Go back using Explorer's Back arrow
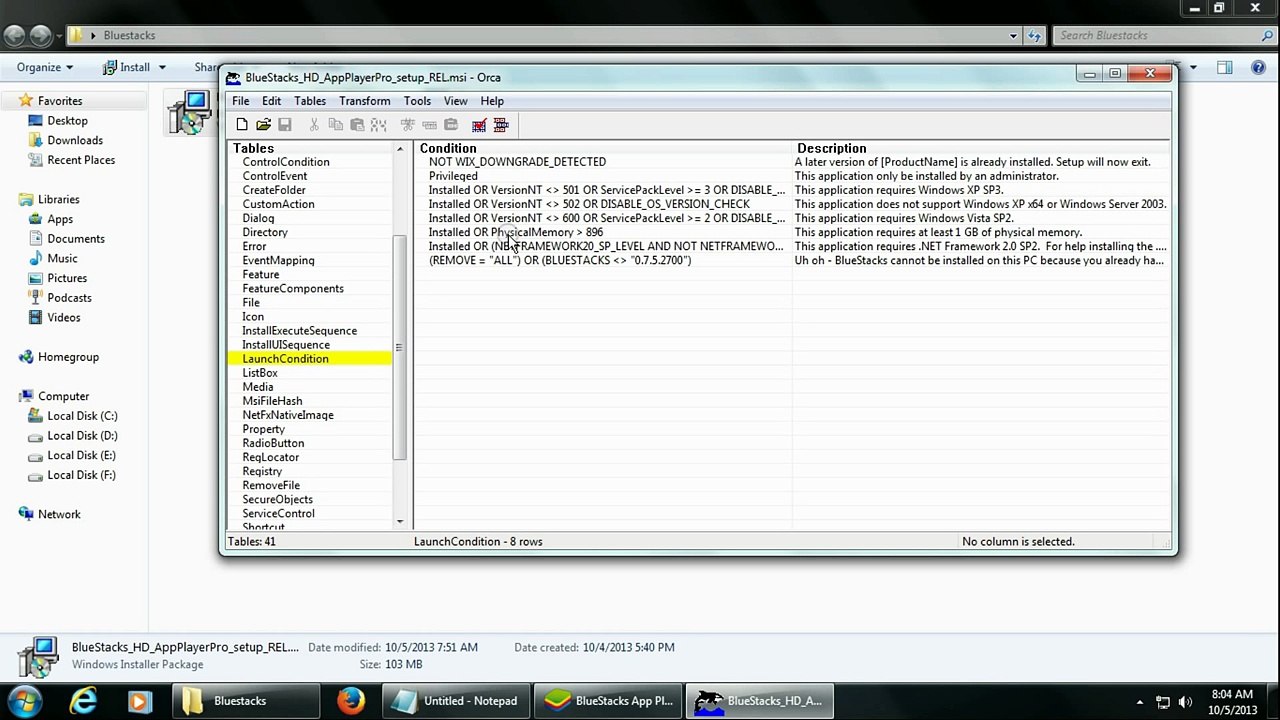 14,35
